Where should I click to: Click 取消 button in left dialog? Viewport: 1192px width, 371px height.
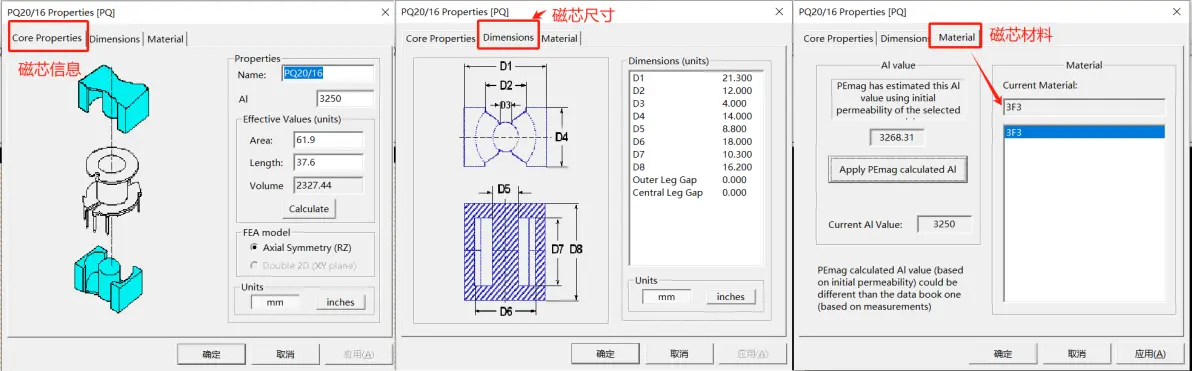click(285, 354)
